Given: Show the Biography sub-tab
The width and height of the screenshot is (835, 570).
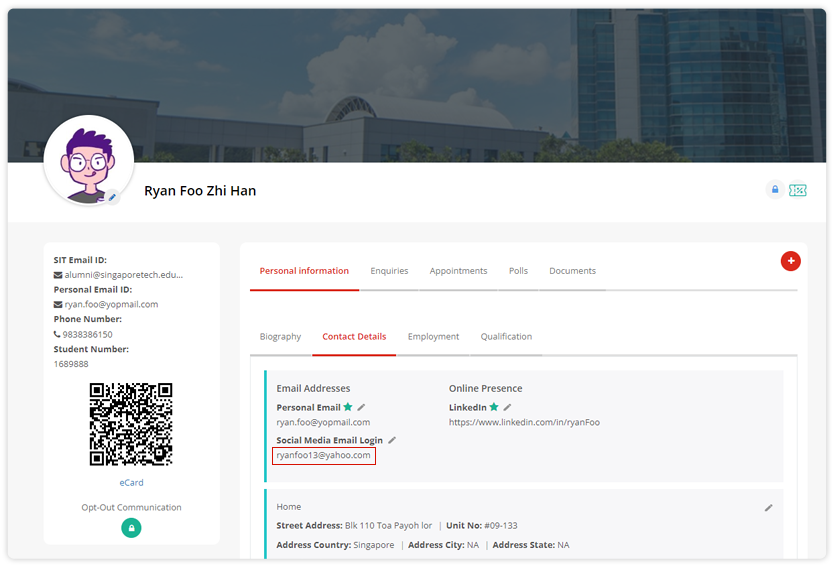Looking at the screenshot, I should 280,337.
